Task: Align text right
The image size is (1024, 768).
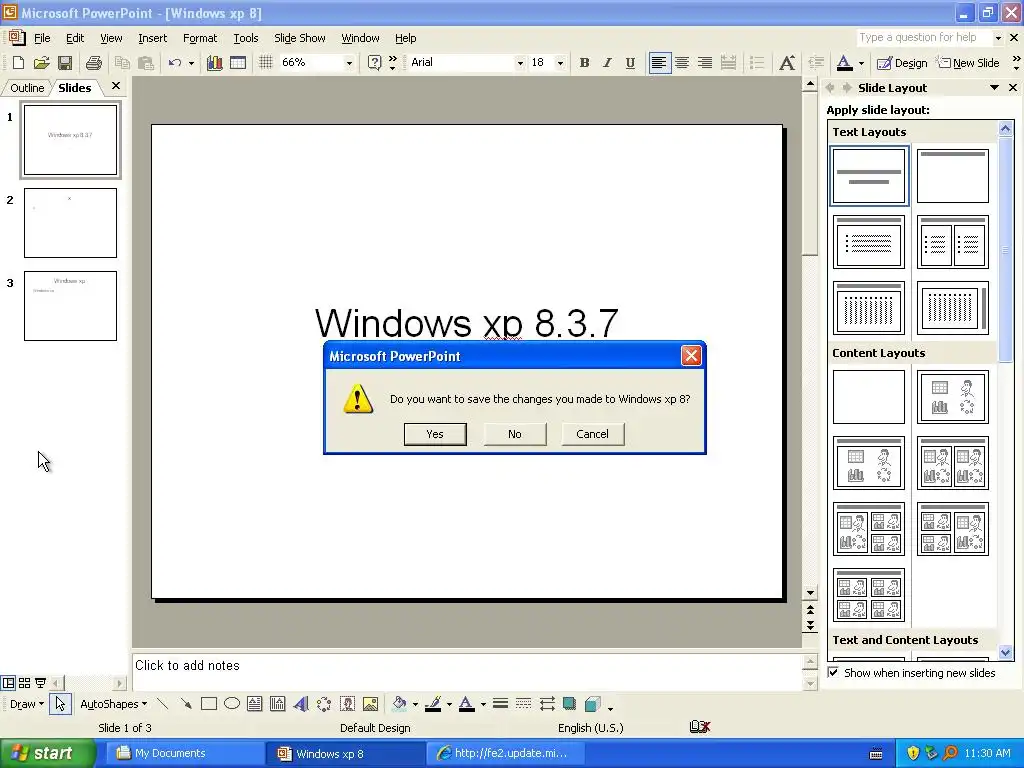Action: (705, 63)
